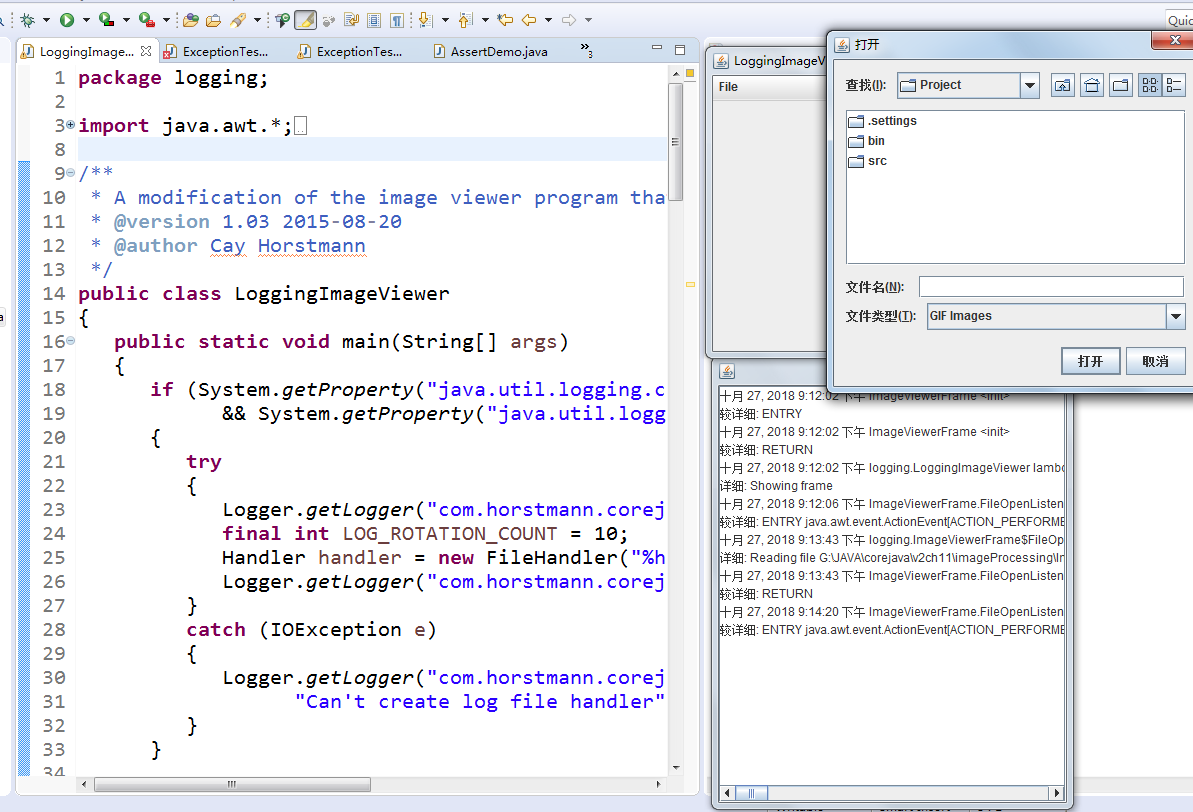
Task: Toggle the highlighted Mark Occurrences button
Action: pyautogui.click(x=305, y=19)
